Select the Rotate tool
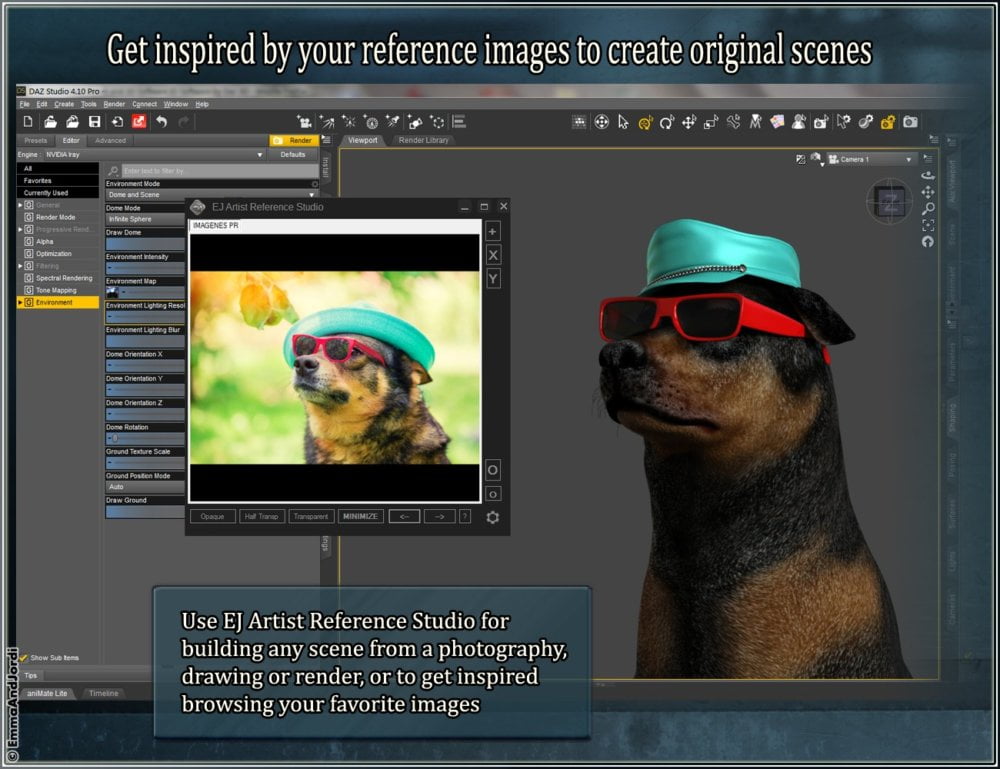This screenshot has width=1000, height=769. coord(666,122)
